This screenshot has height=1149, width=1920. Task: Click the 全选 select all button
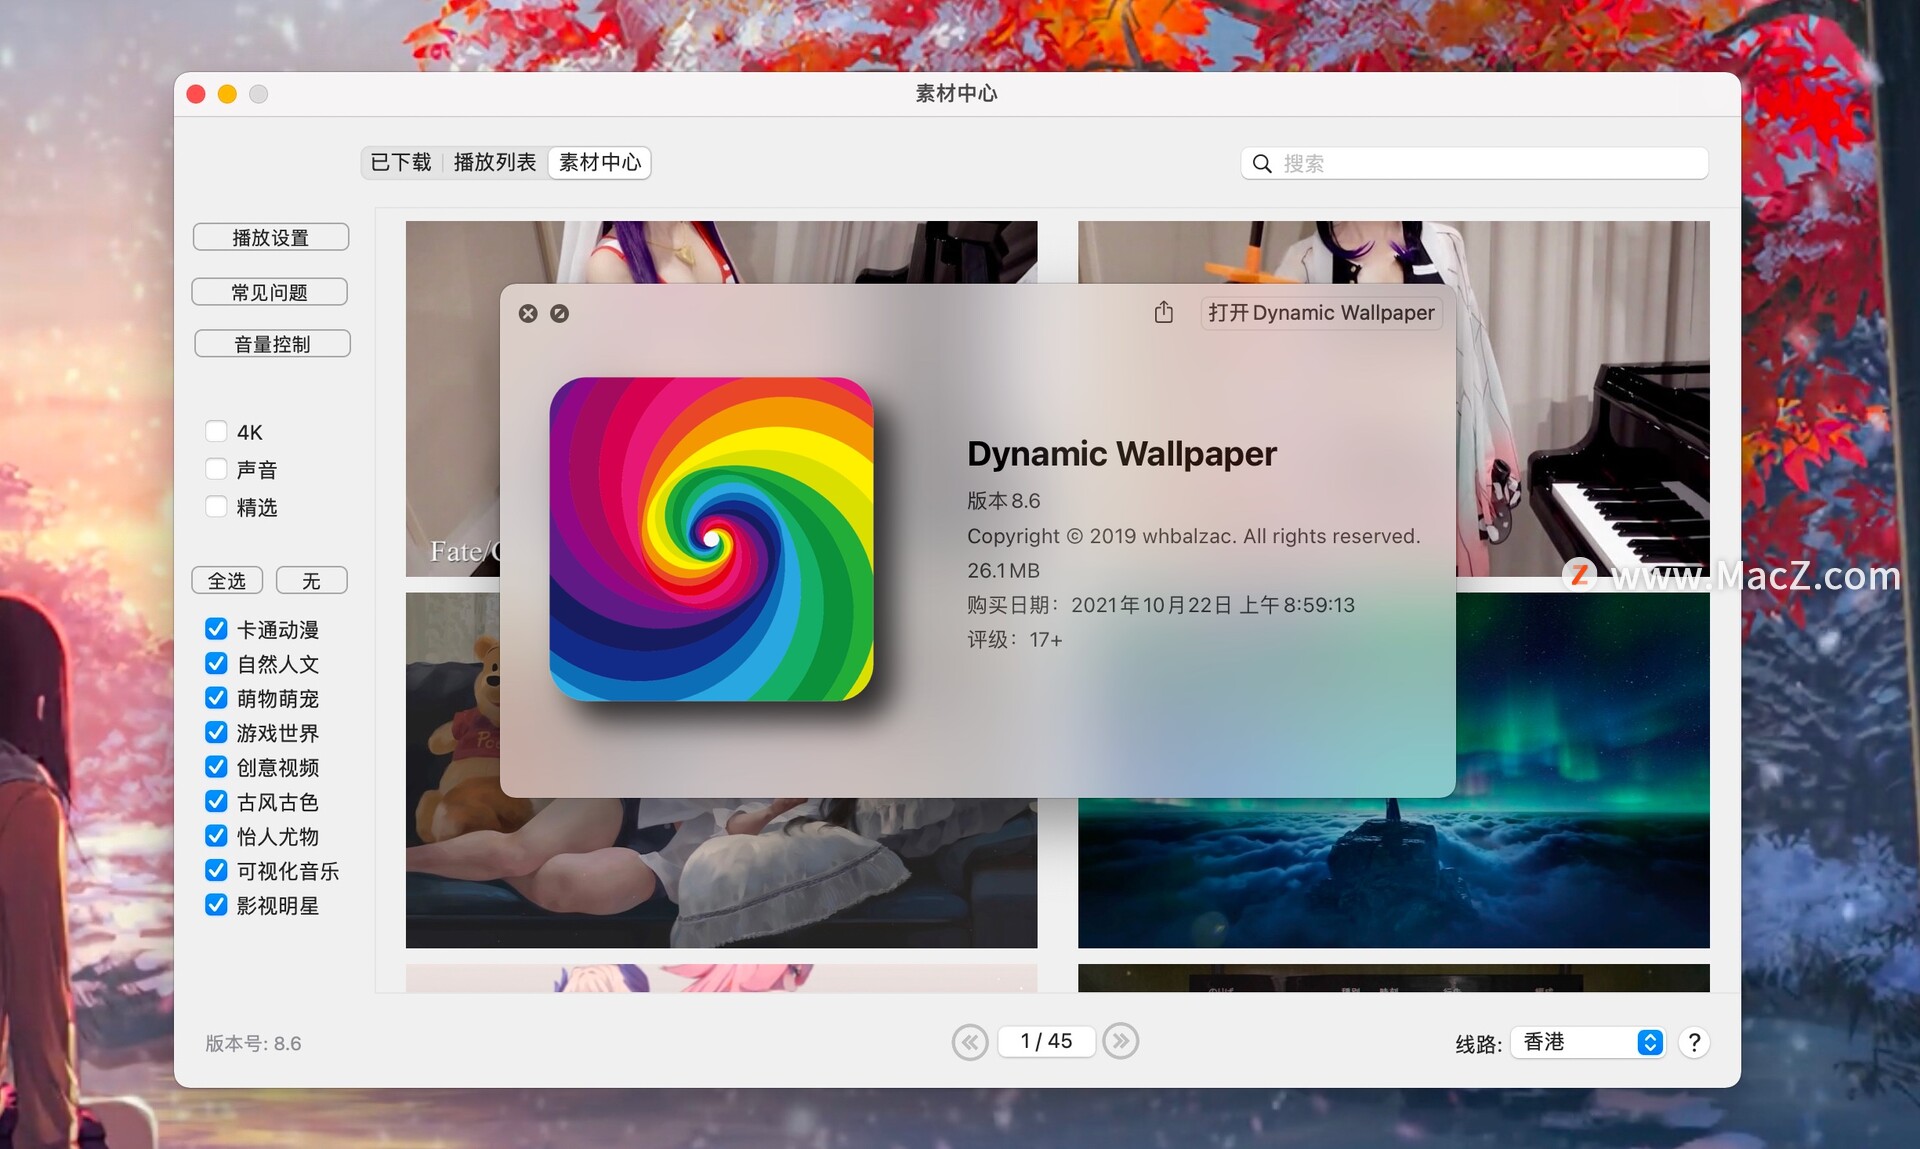(x=227, y=581)
